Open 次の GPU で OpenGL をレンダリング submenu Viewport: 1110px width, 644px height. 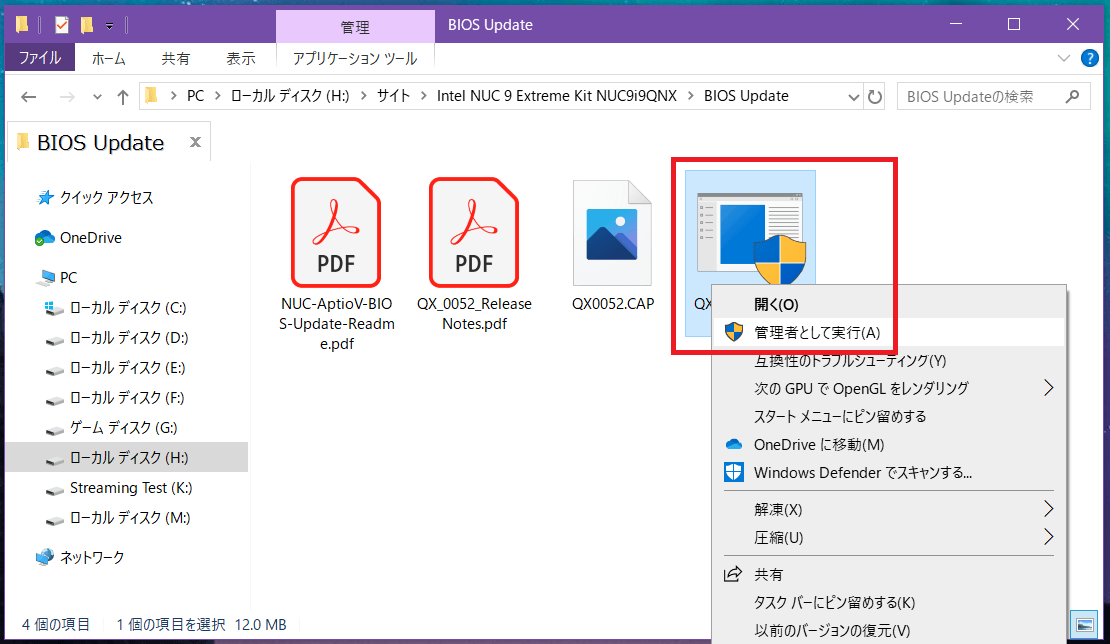pyautogui.click(x=888, y=389)
